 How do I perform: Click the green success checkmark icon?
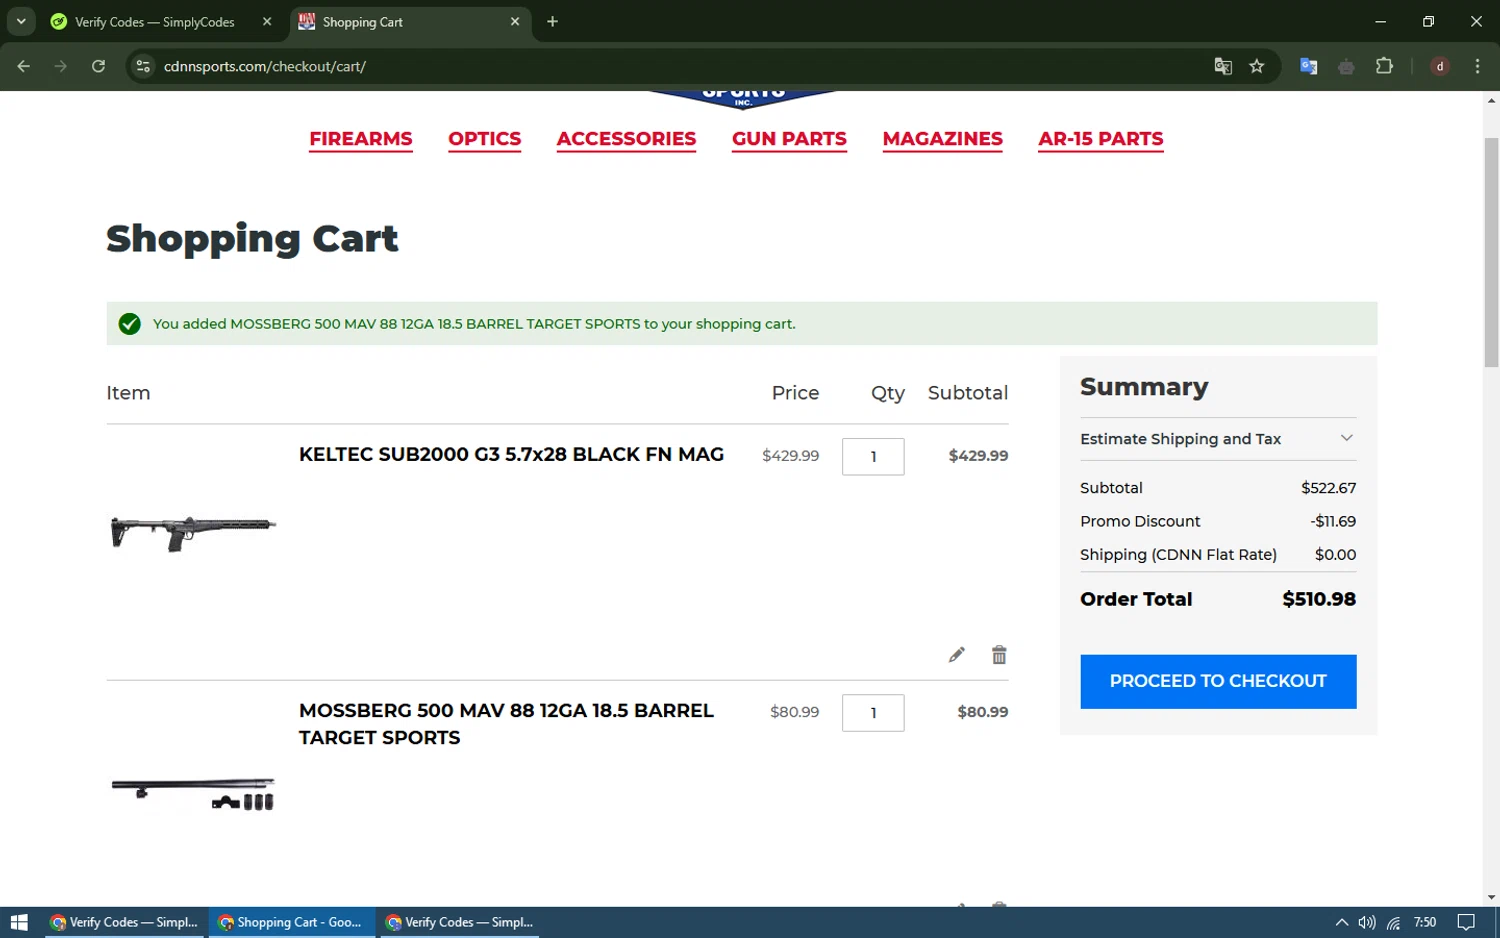pyautogui.click(x=130, y=324)
